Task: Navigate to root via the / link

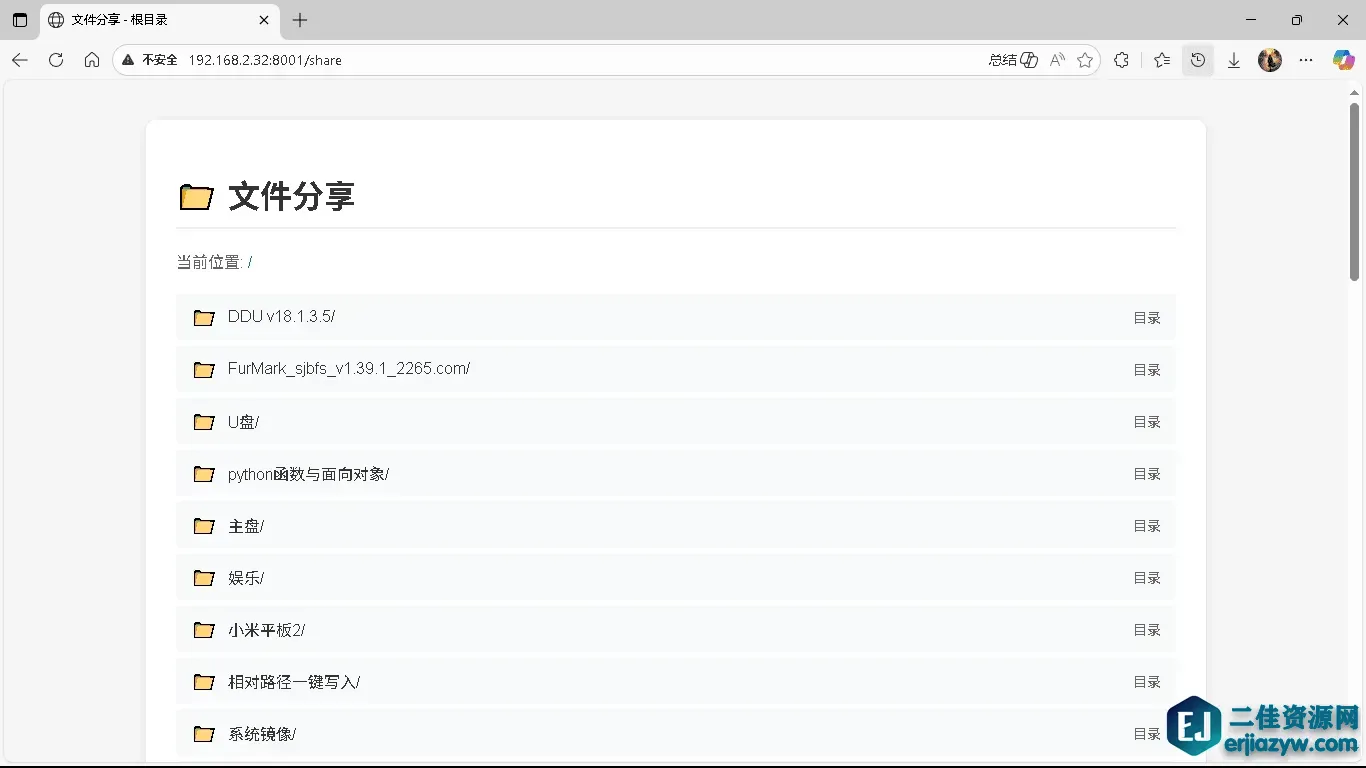Action: tap(250, 262)
